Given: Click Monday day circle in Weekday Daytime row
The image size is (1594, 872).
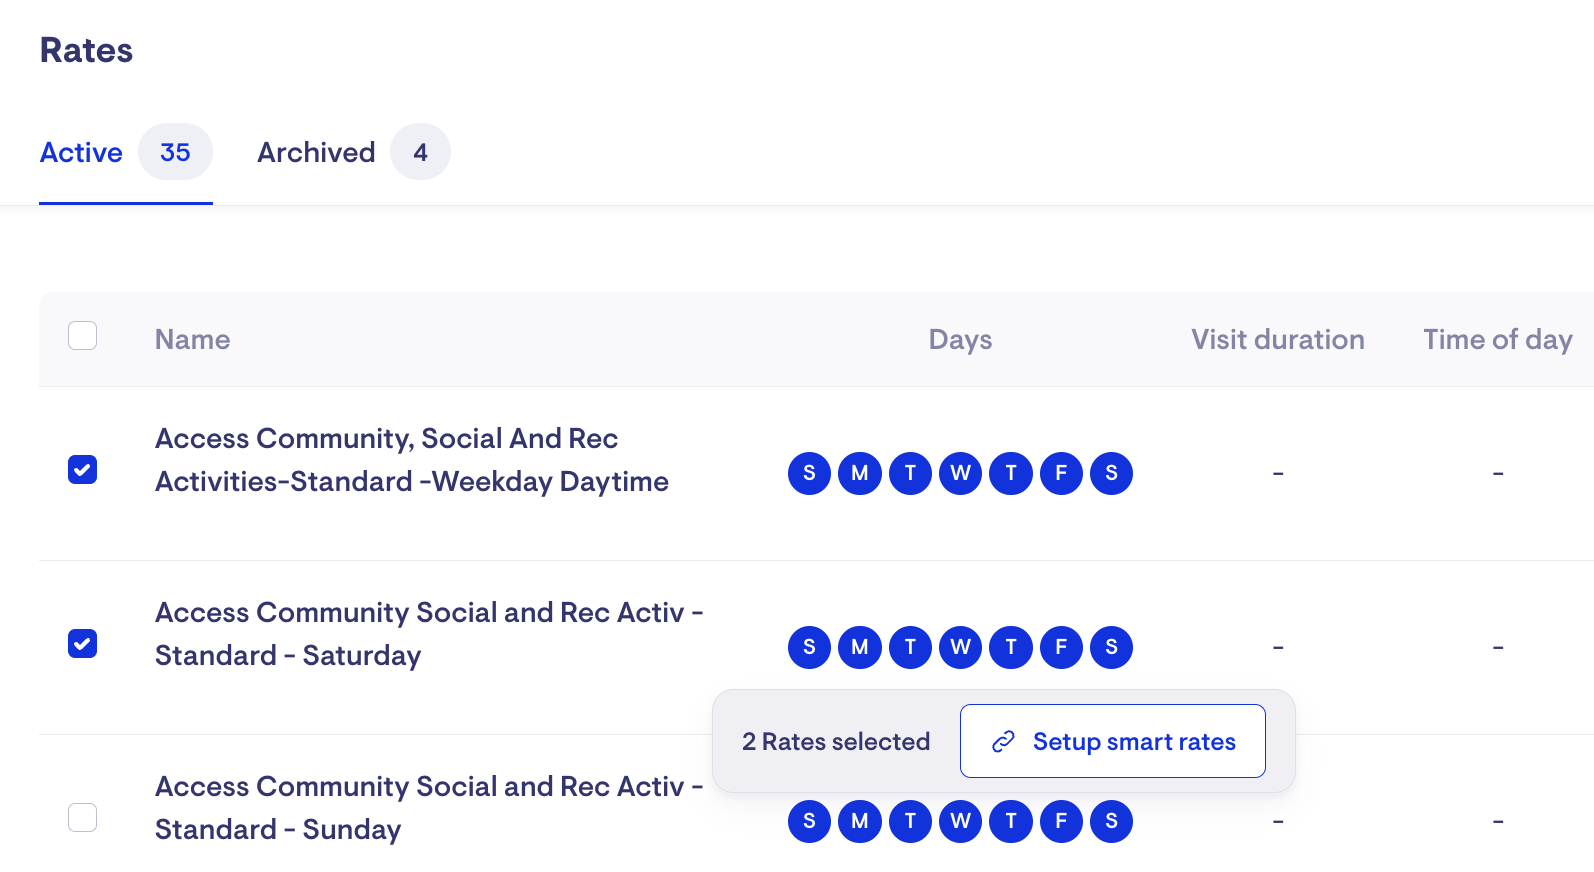Looking at the screenshot, I should [860, 473].
